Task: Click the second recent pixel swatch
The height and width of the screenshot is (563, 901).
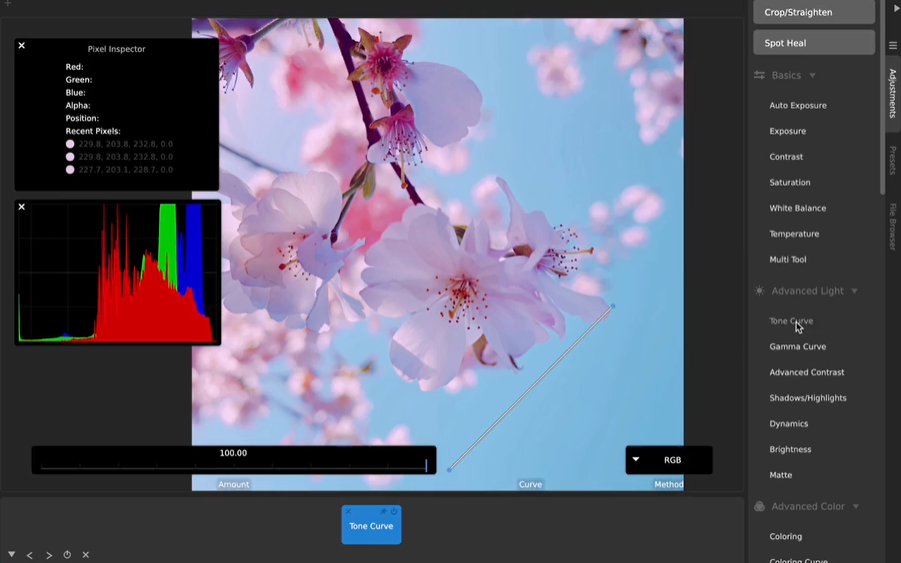Action: (70, 157)
